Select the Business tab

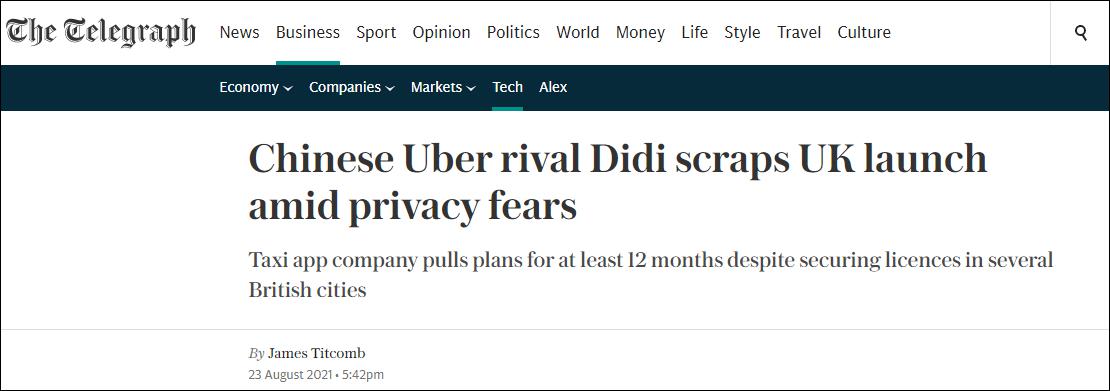tap(308, 33)
